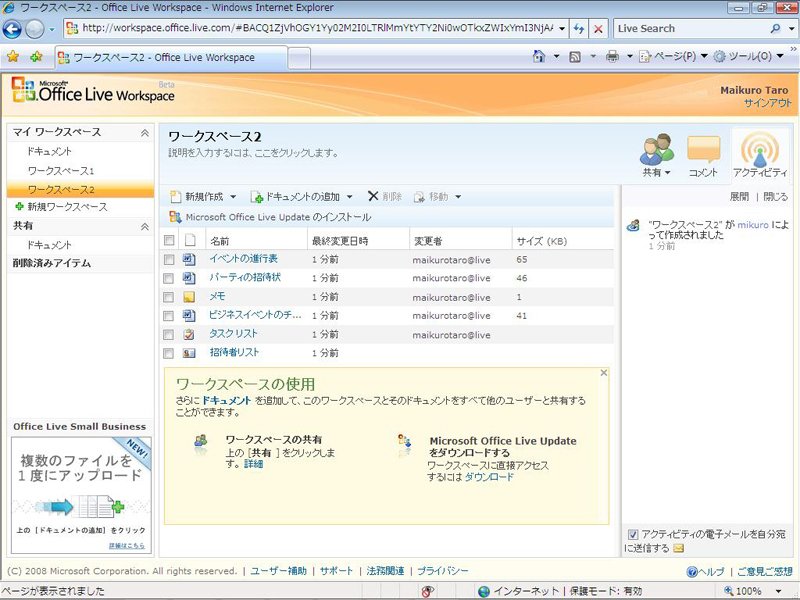Open the 移動 dropdown arrow
Screen dimensions: 800x600
point(458,197)
